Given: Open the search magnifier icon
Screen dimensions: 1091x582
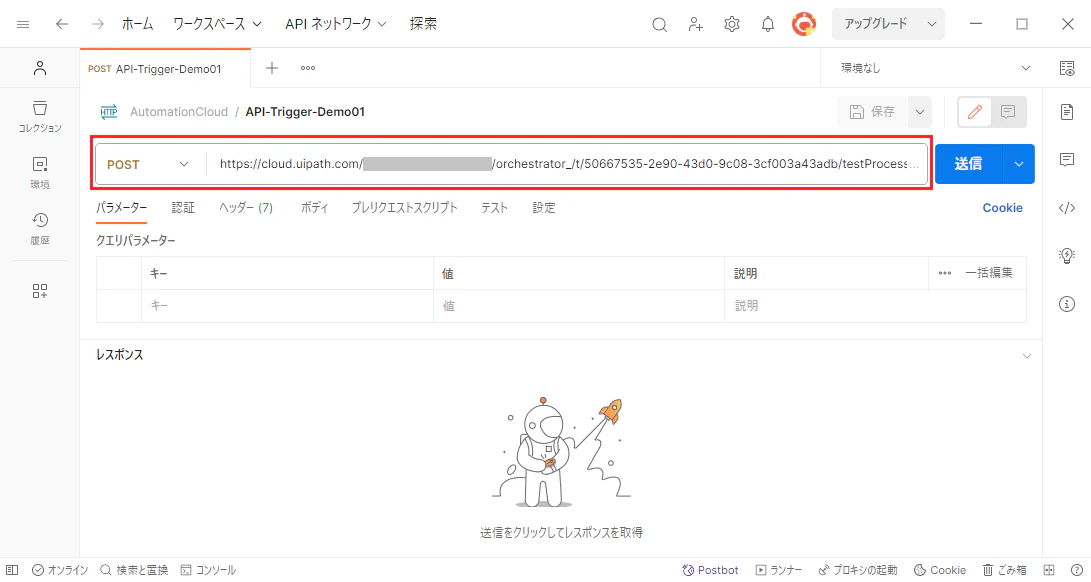Looking at the screenshot, I should 660,25.
